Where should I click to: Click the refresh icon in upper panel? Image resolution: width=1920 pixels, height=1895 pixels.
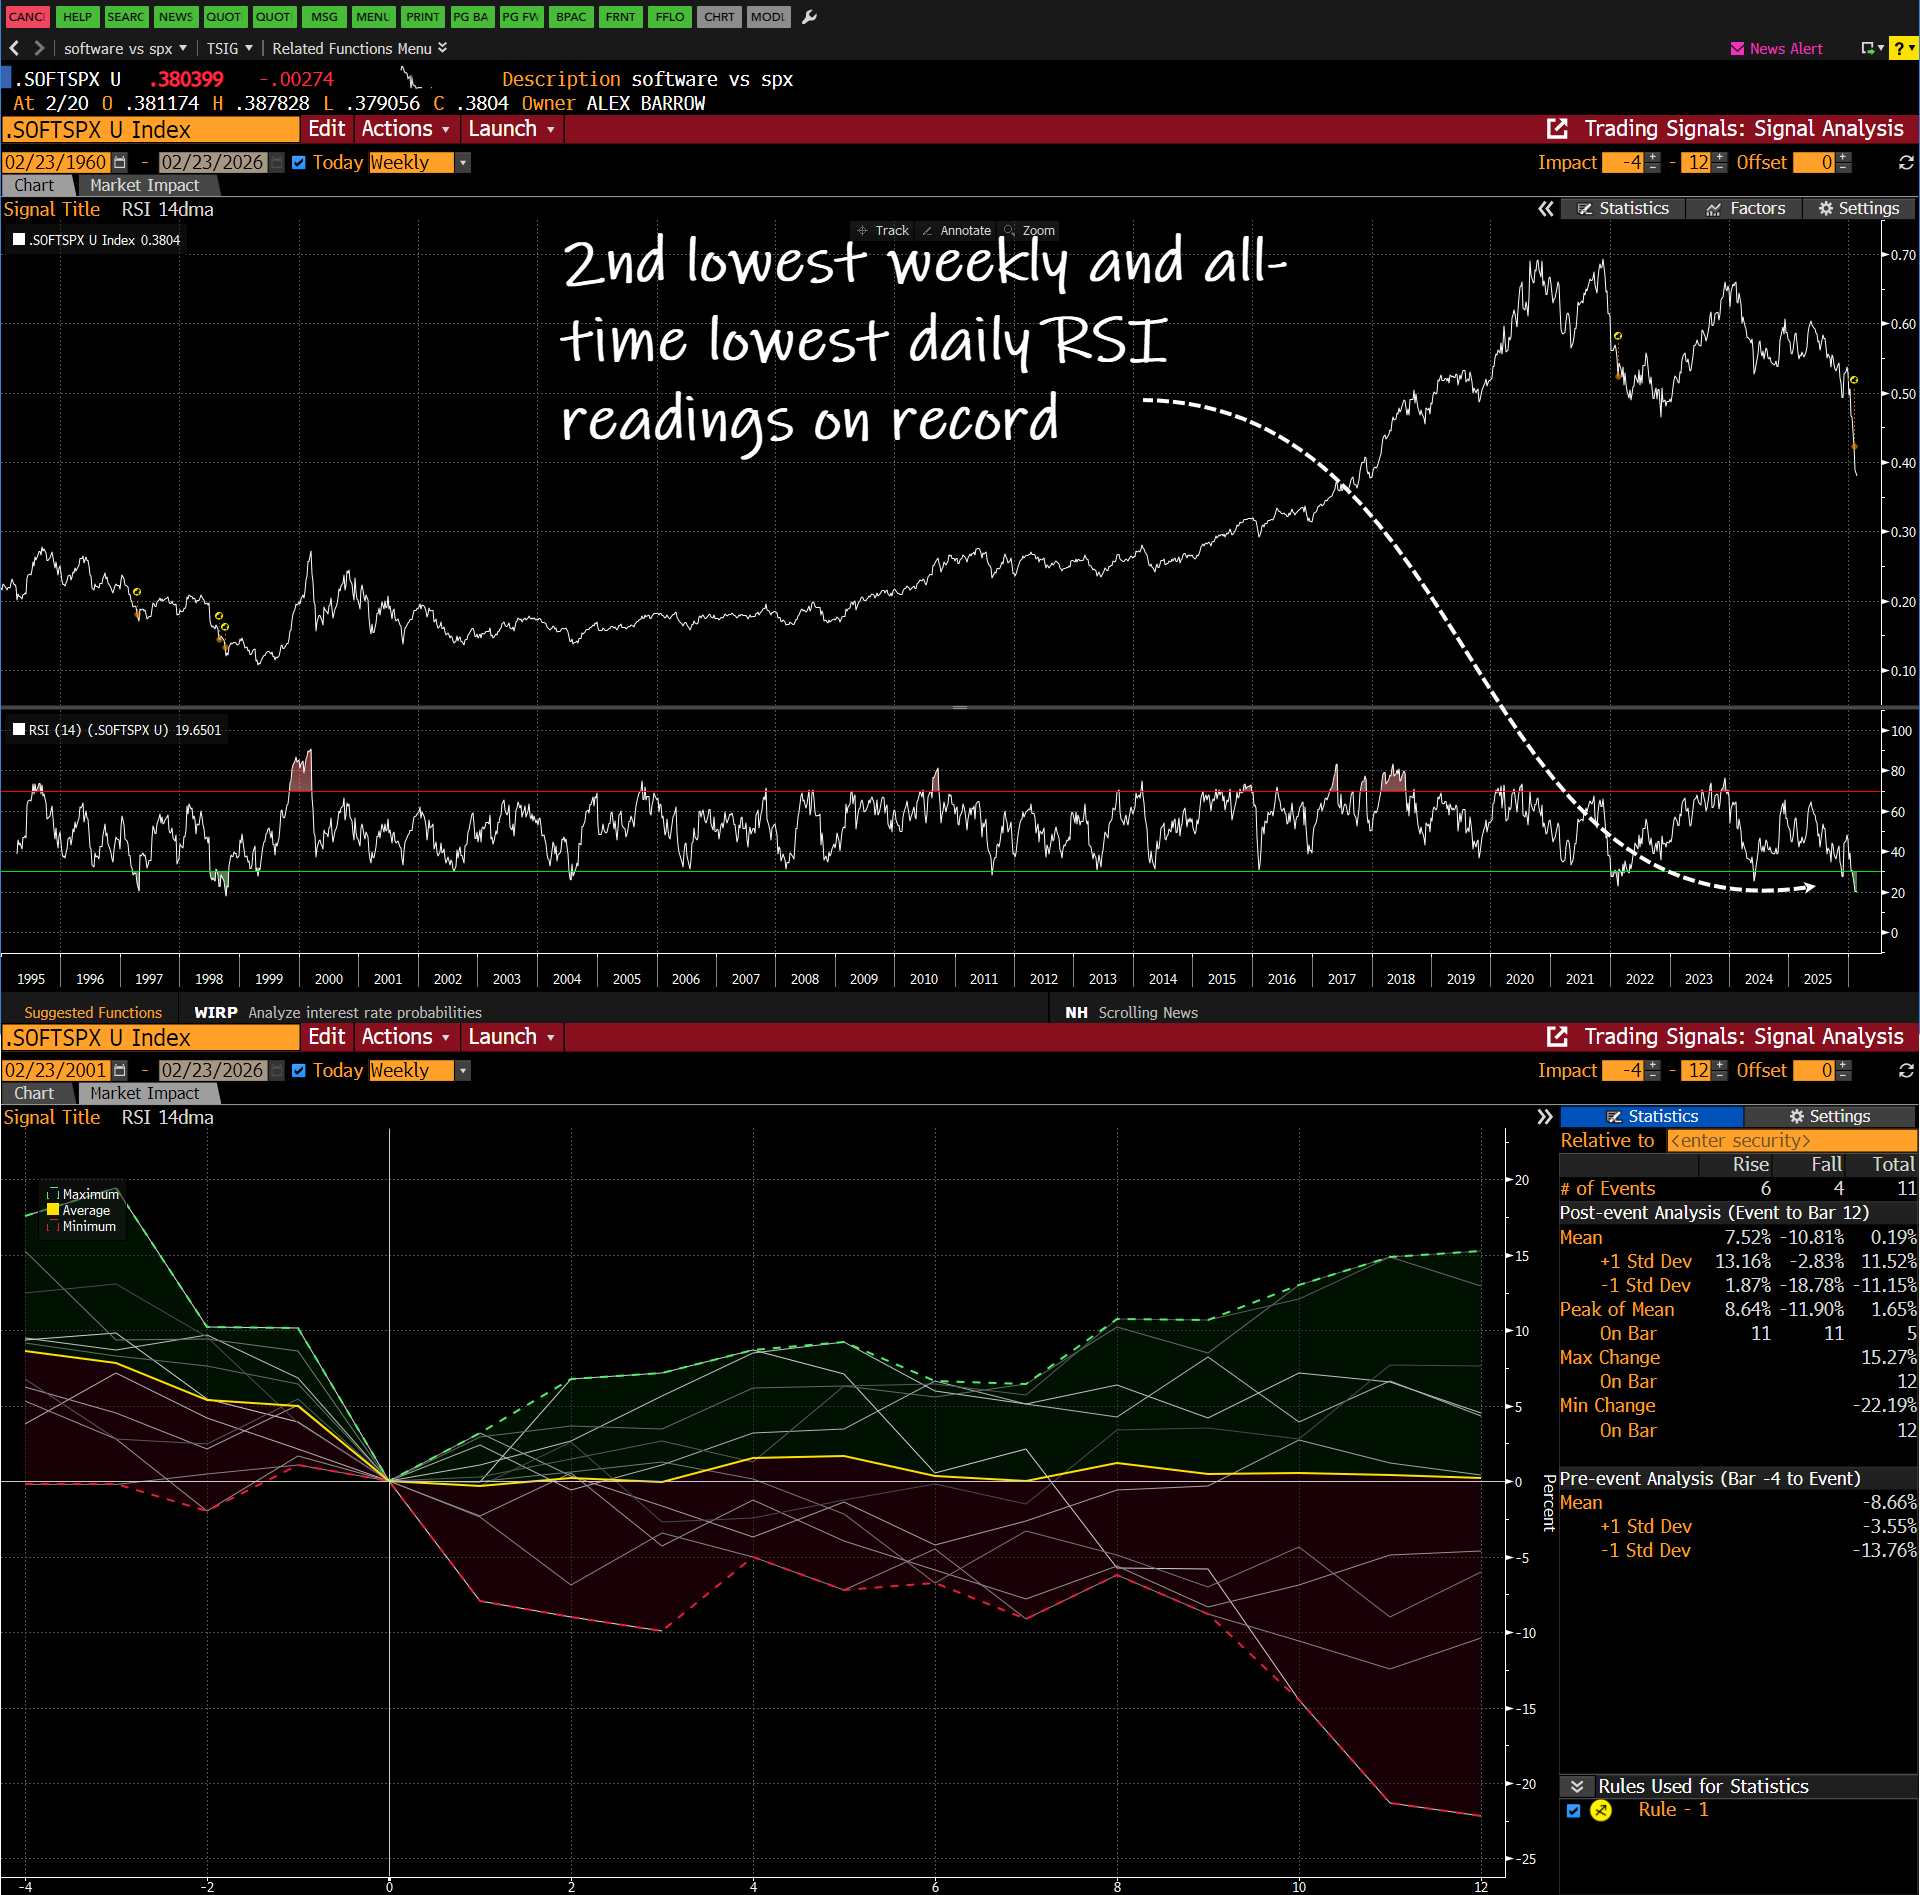click(1906, 162)
